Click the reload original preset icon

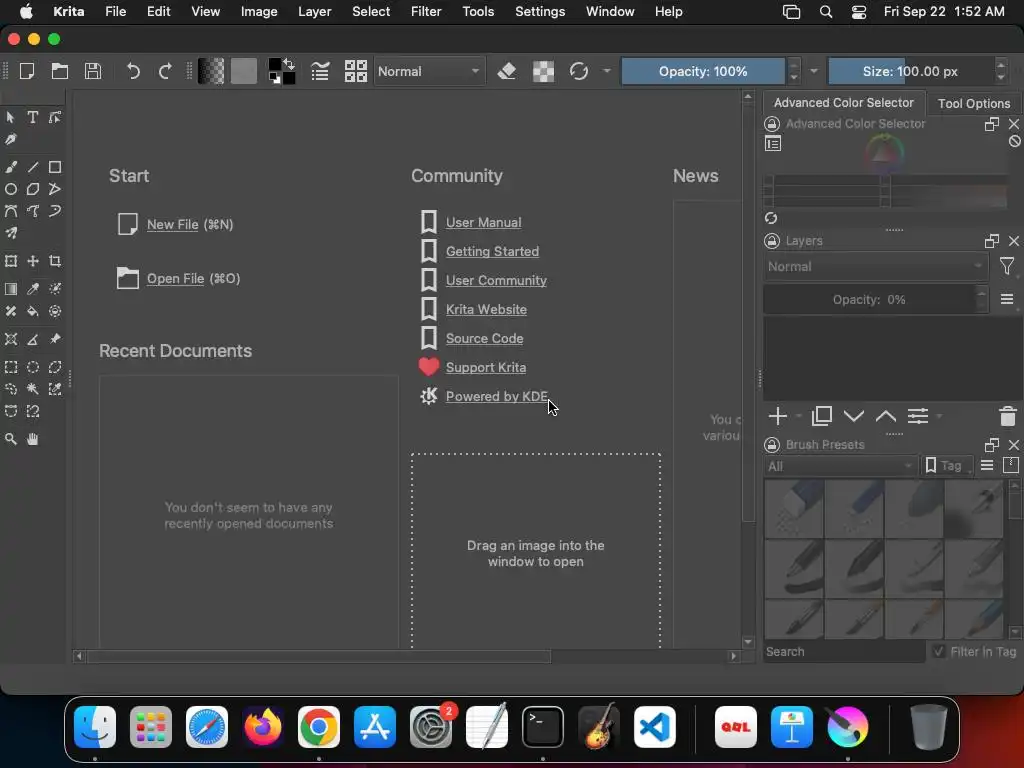coord(579,71)
